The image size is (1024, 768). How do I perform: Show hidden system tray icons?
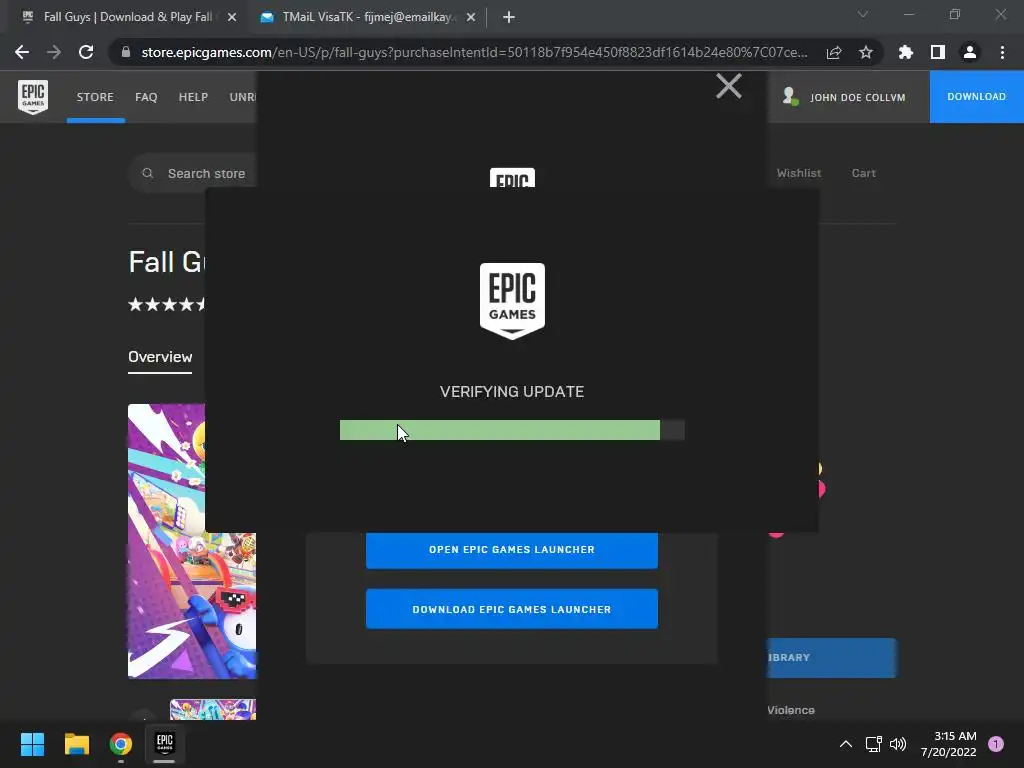(846, 744)
